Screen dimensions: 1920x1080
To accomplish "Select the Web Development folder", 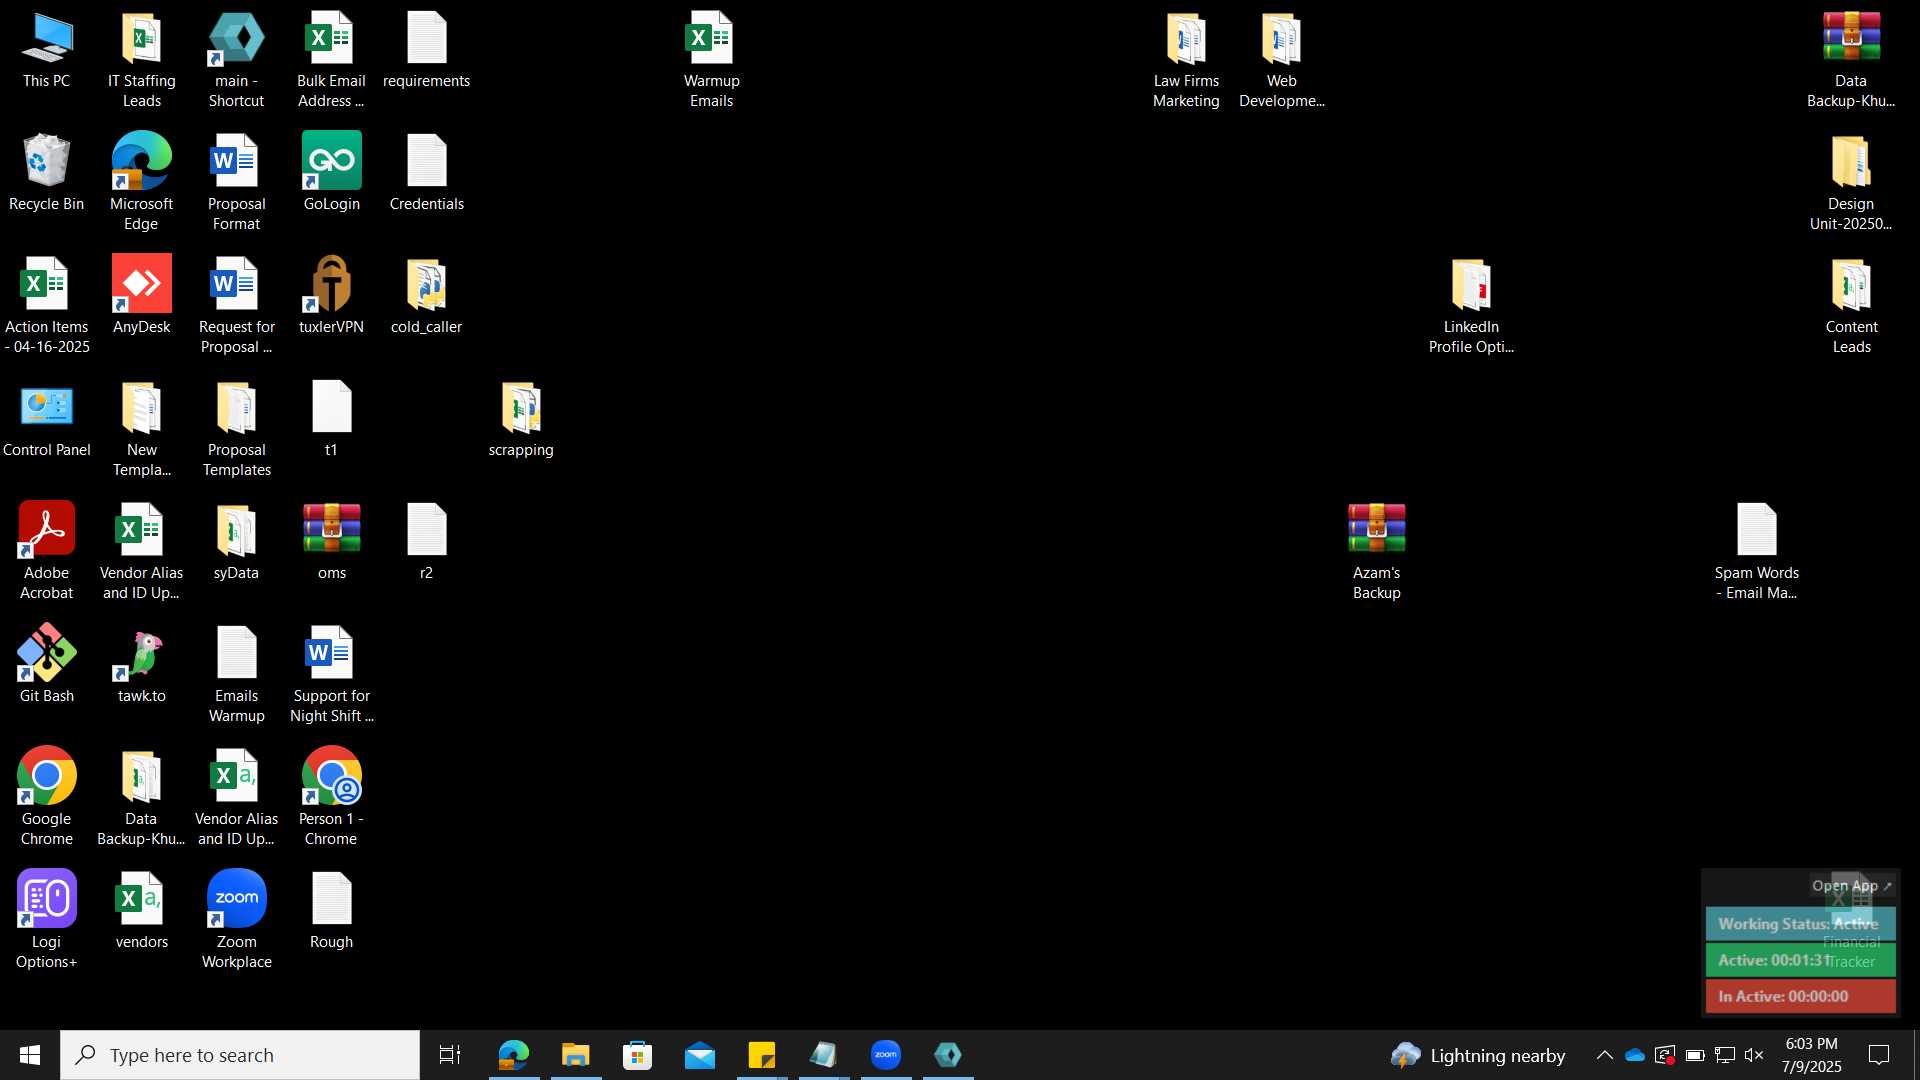I will [1281, 60].
